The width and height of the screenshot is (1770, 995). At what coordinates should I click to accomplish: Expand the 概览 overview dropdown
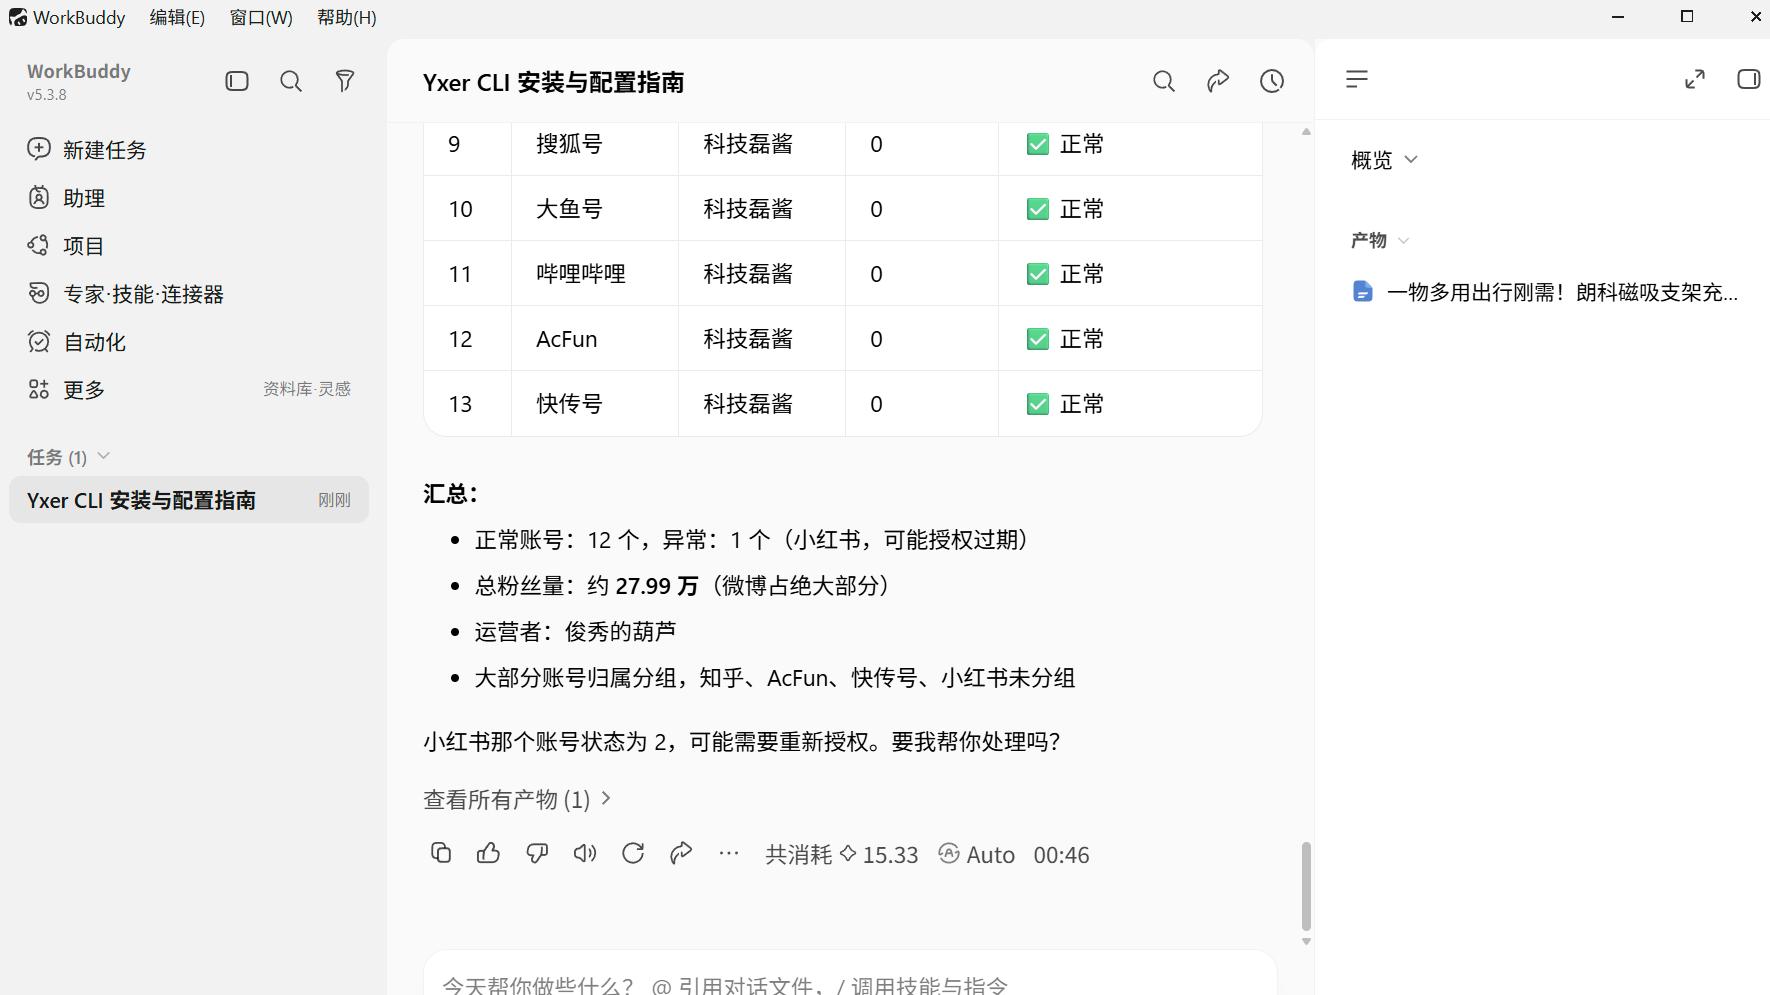coord(1384,160)
